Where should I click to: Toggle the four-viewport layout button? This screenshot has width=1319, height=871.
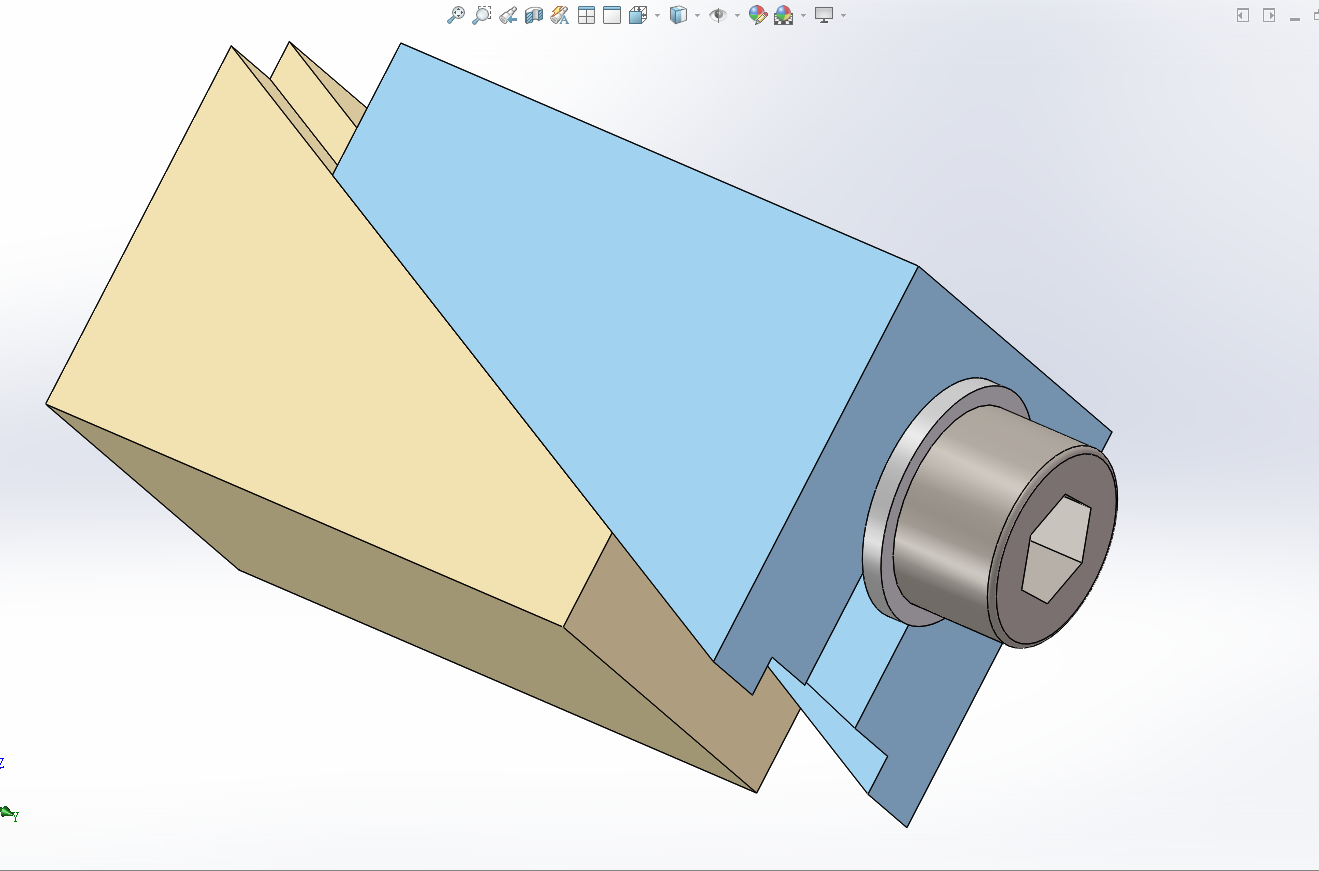click(587, 15)
